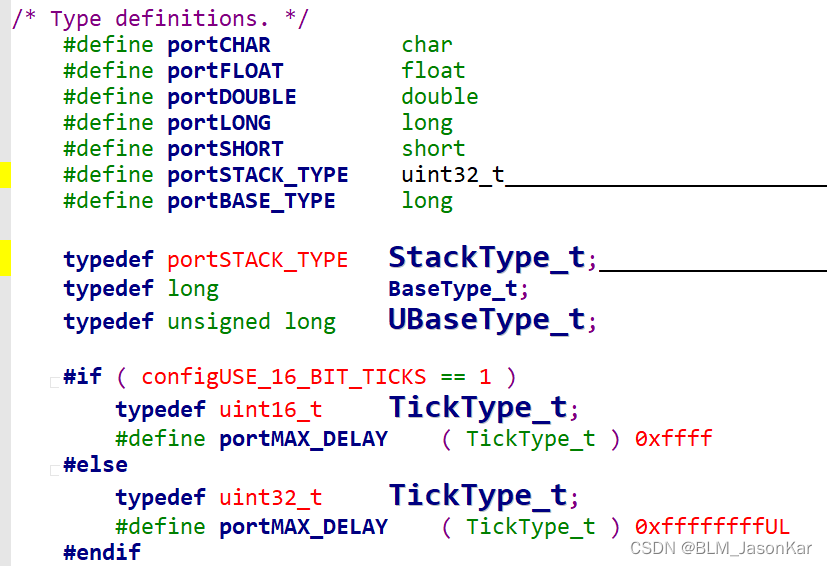
Task: Click the portFLOAT macro name
Action: 225,71
